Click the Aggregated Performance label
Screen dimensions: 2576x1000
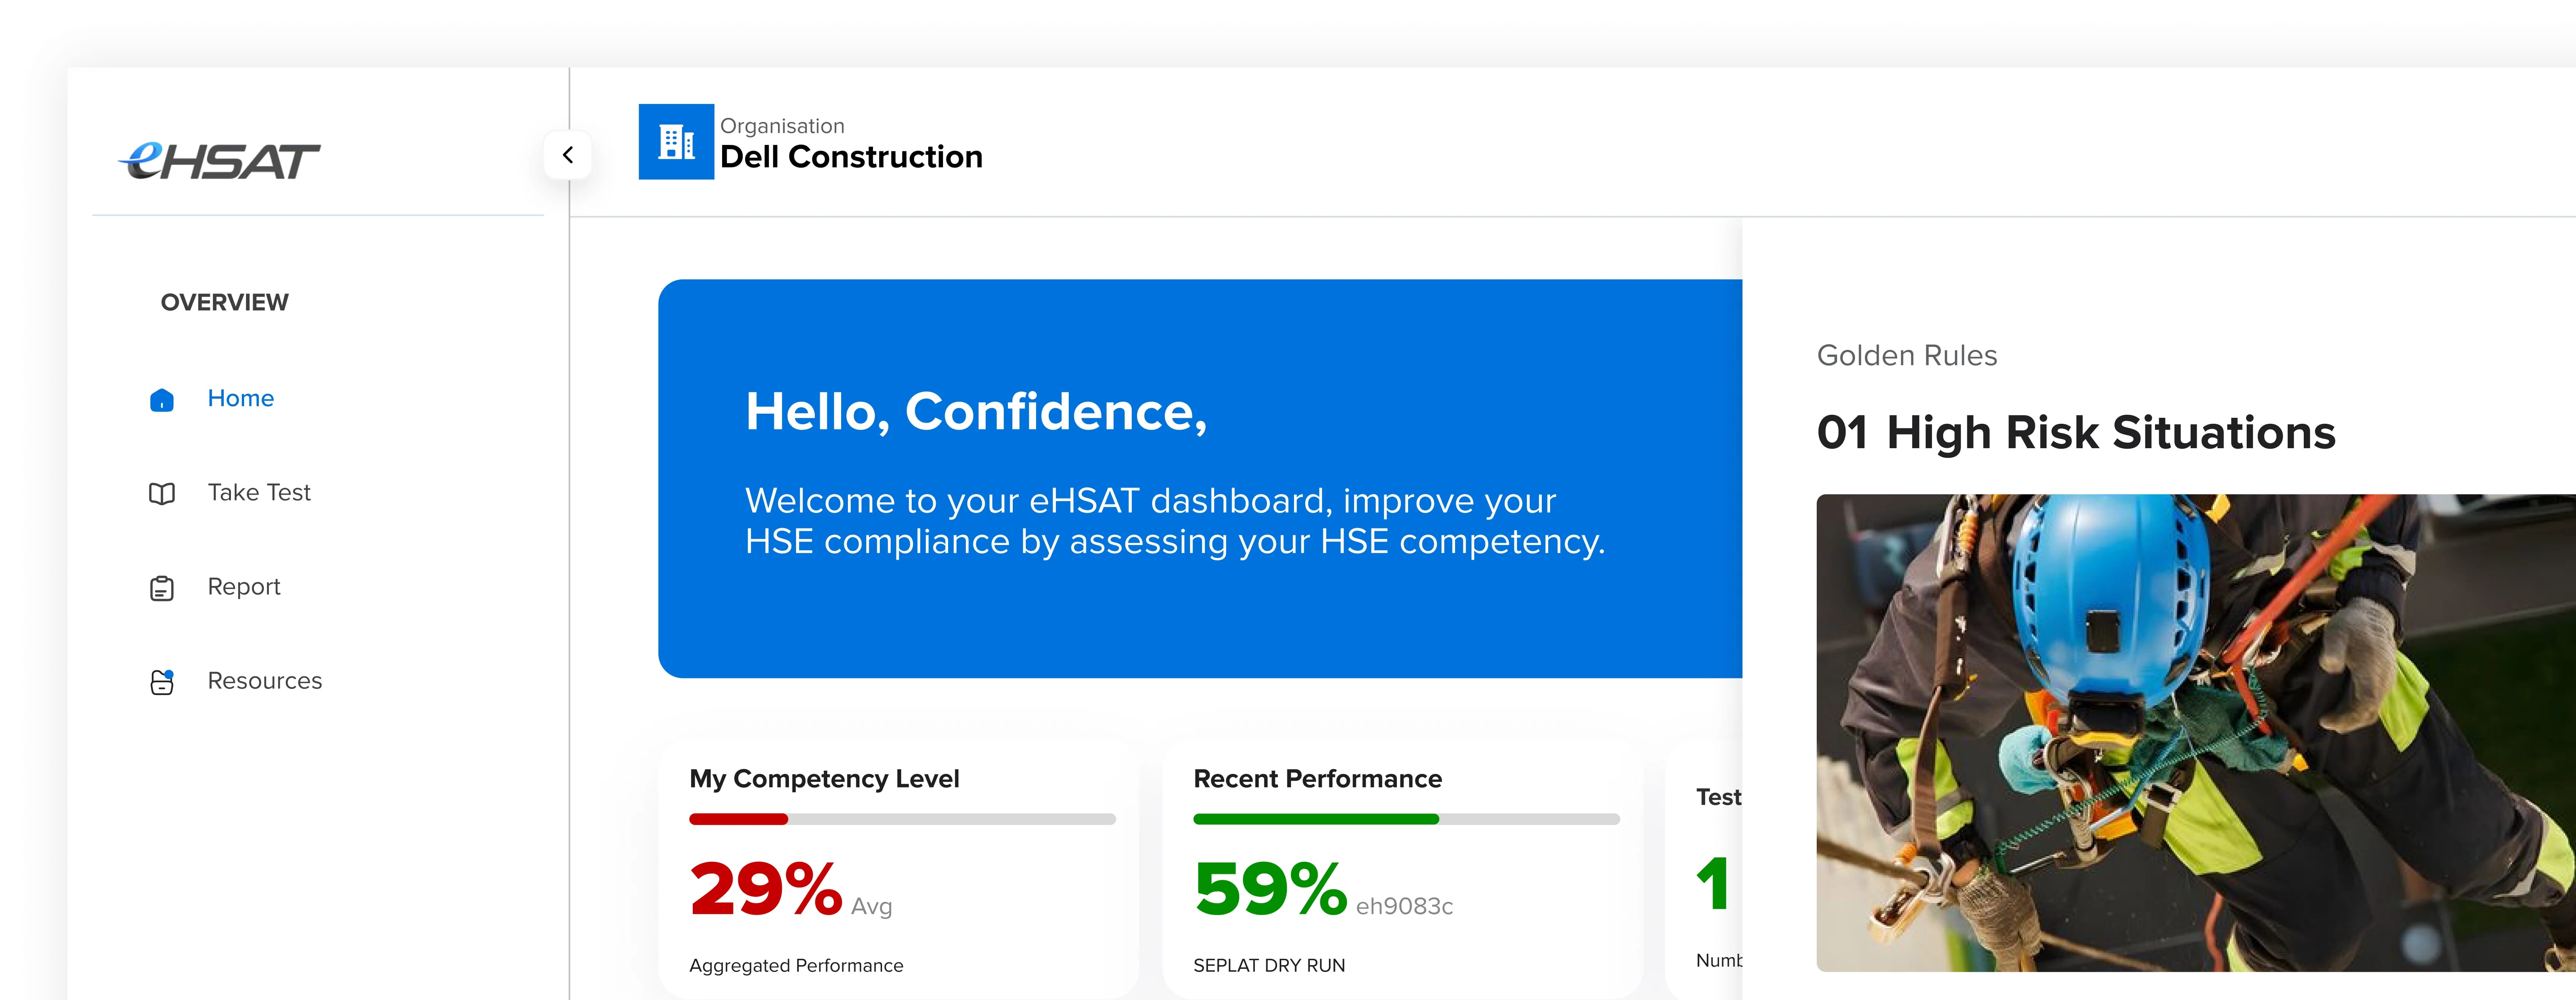pos(796,965)
